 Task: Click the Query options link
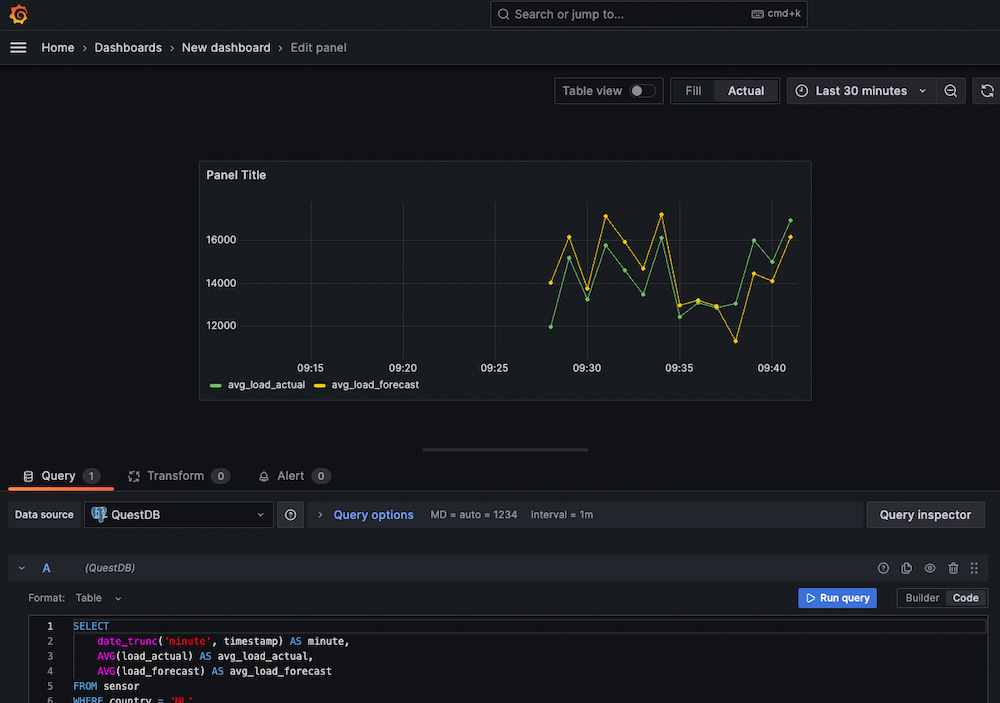click(373, 515)
